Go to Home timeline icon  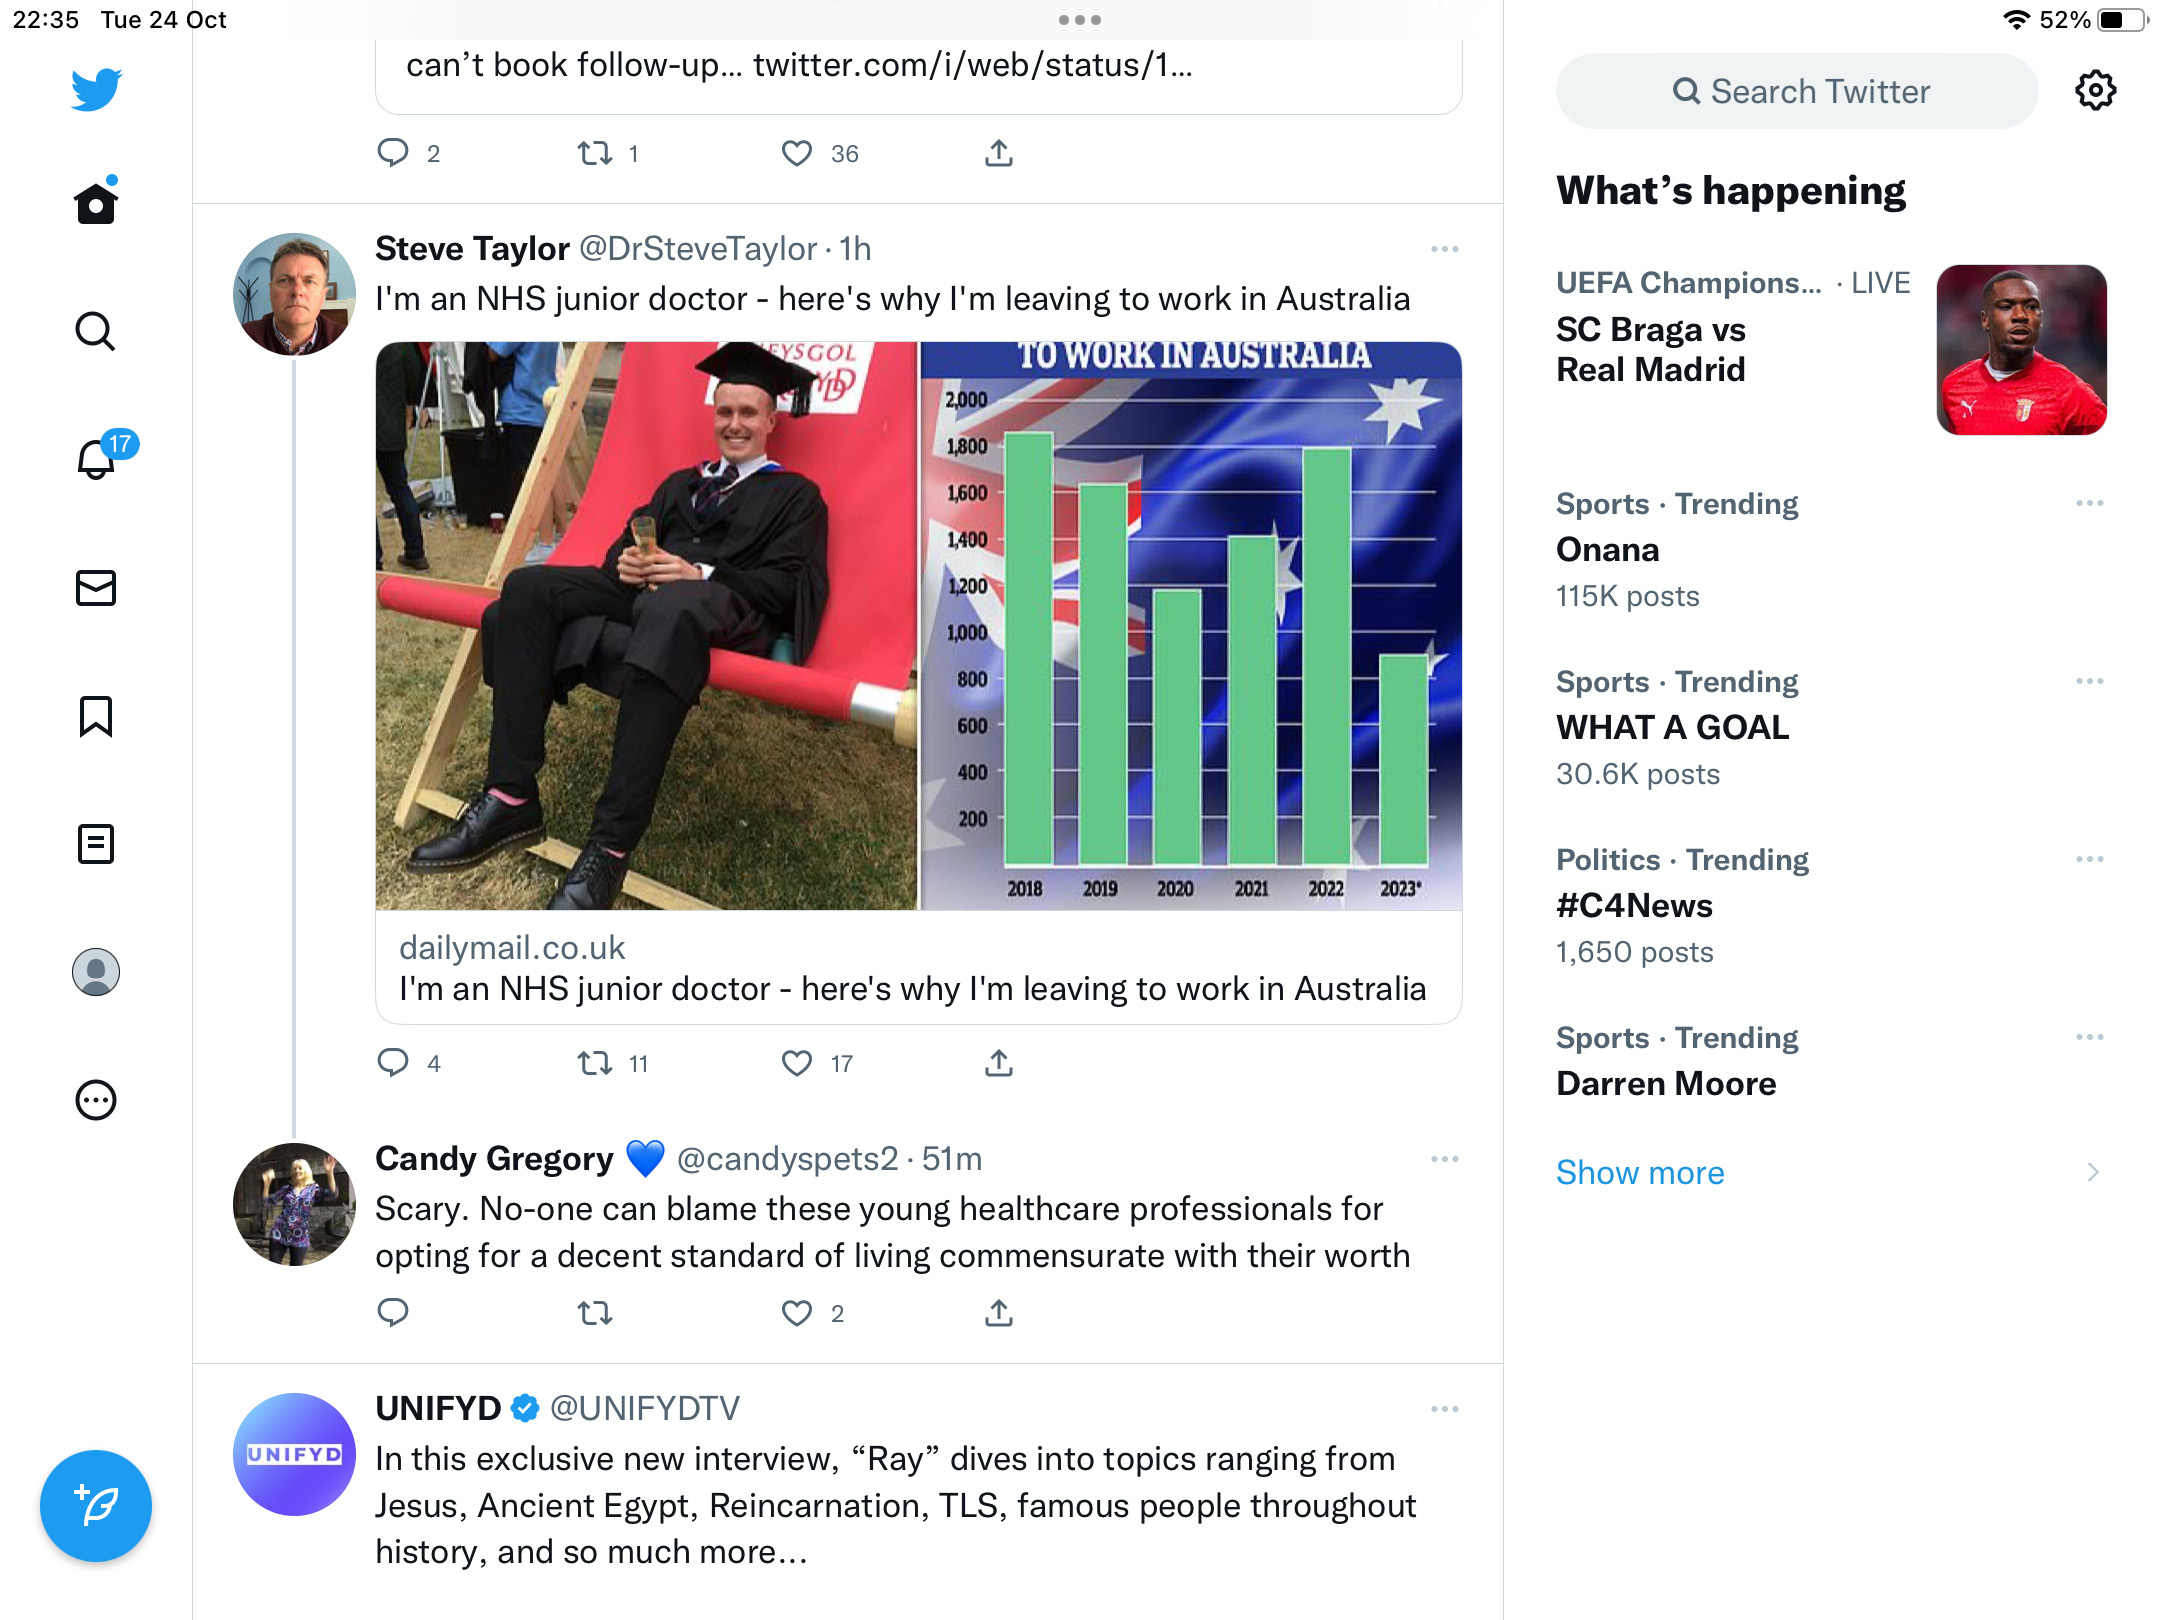(96, 201)
